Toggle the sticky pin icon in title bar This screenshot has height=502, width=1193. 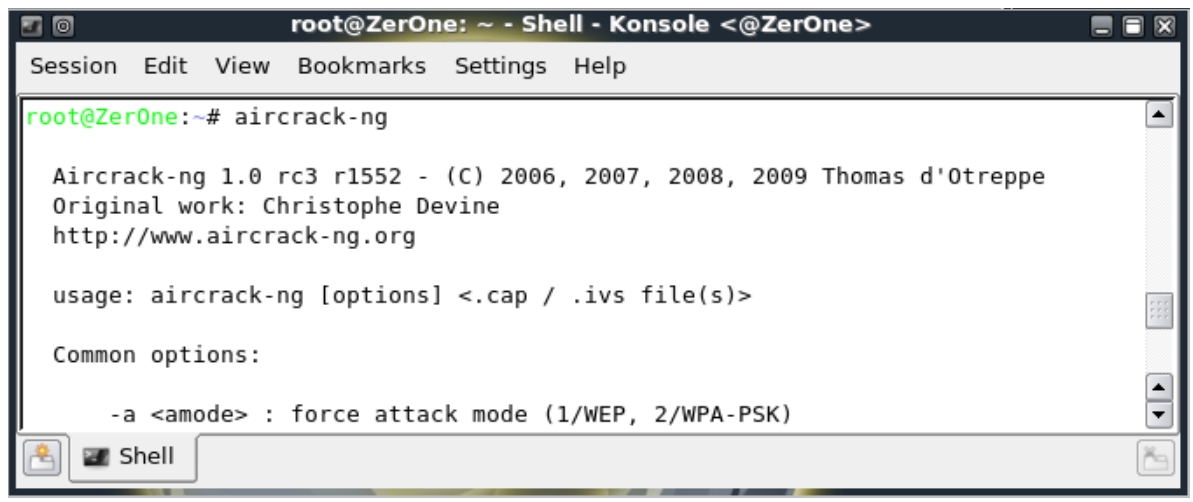coord(63,27)
